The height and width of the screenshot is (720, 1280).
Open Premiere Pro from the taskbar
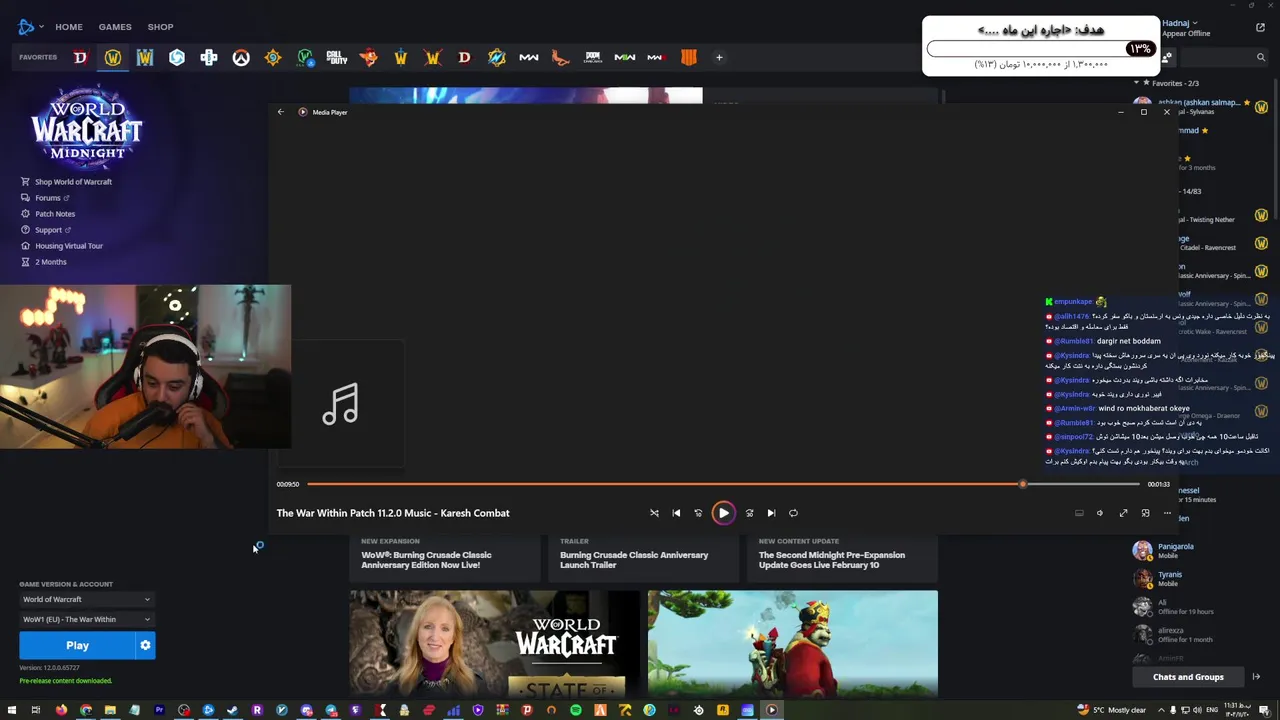pos(159,710)
